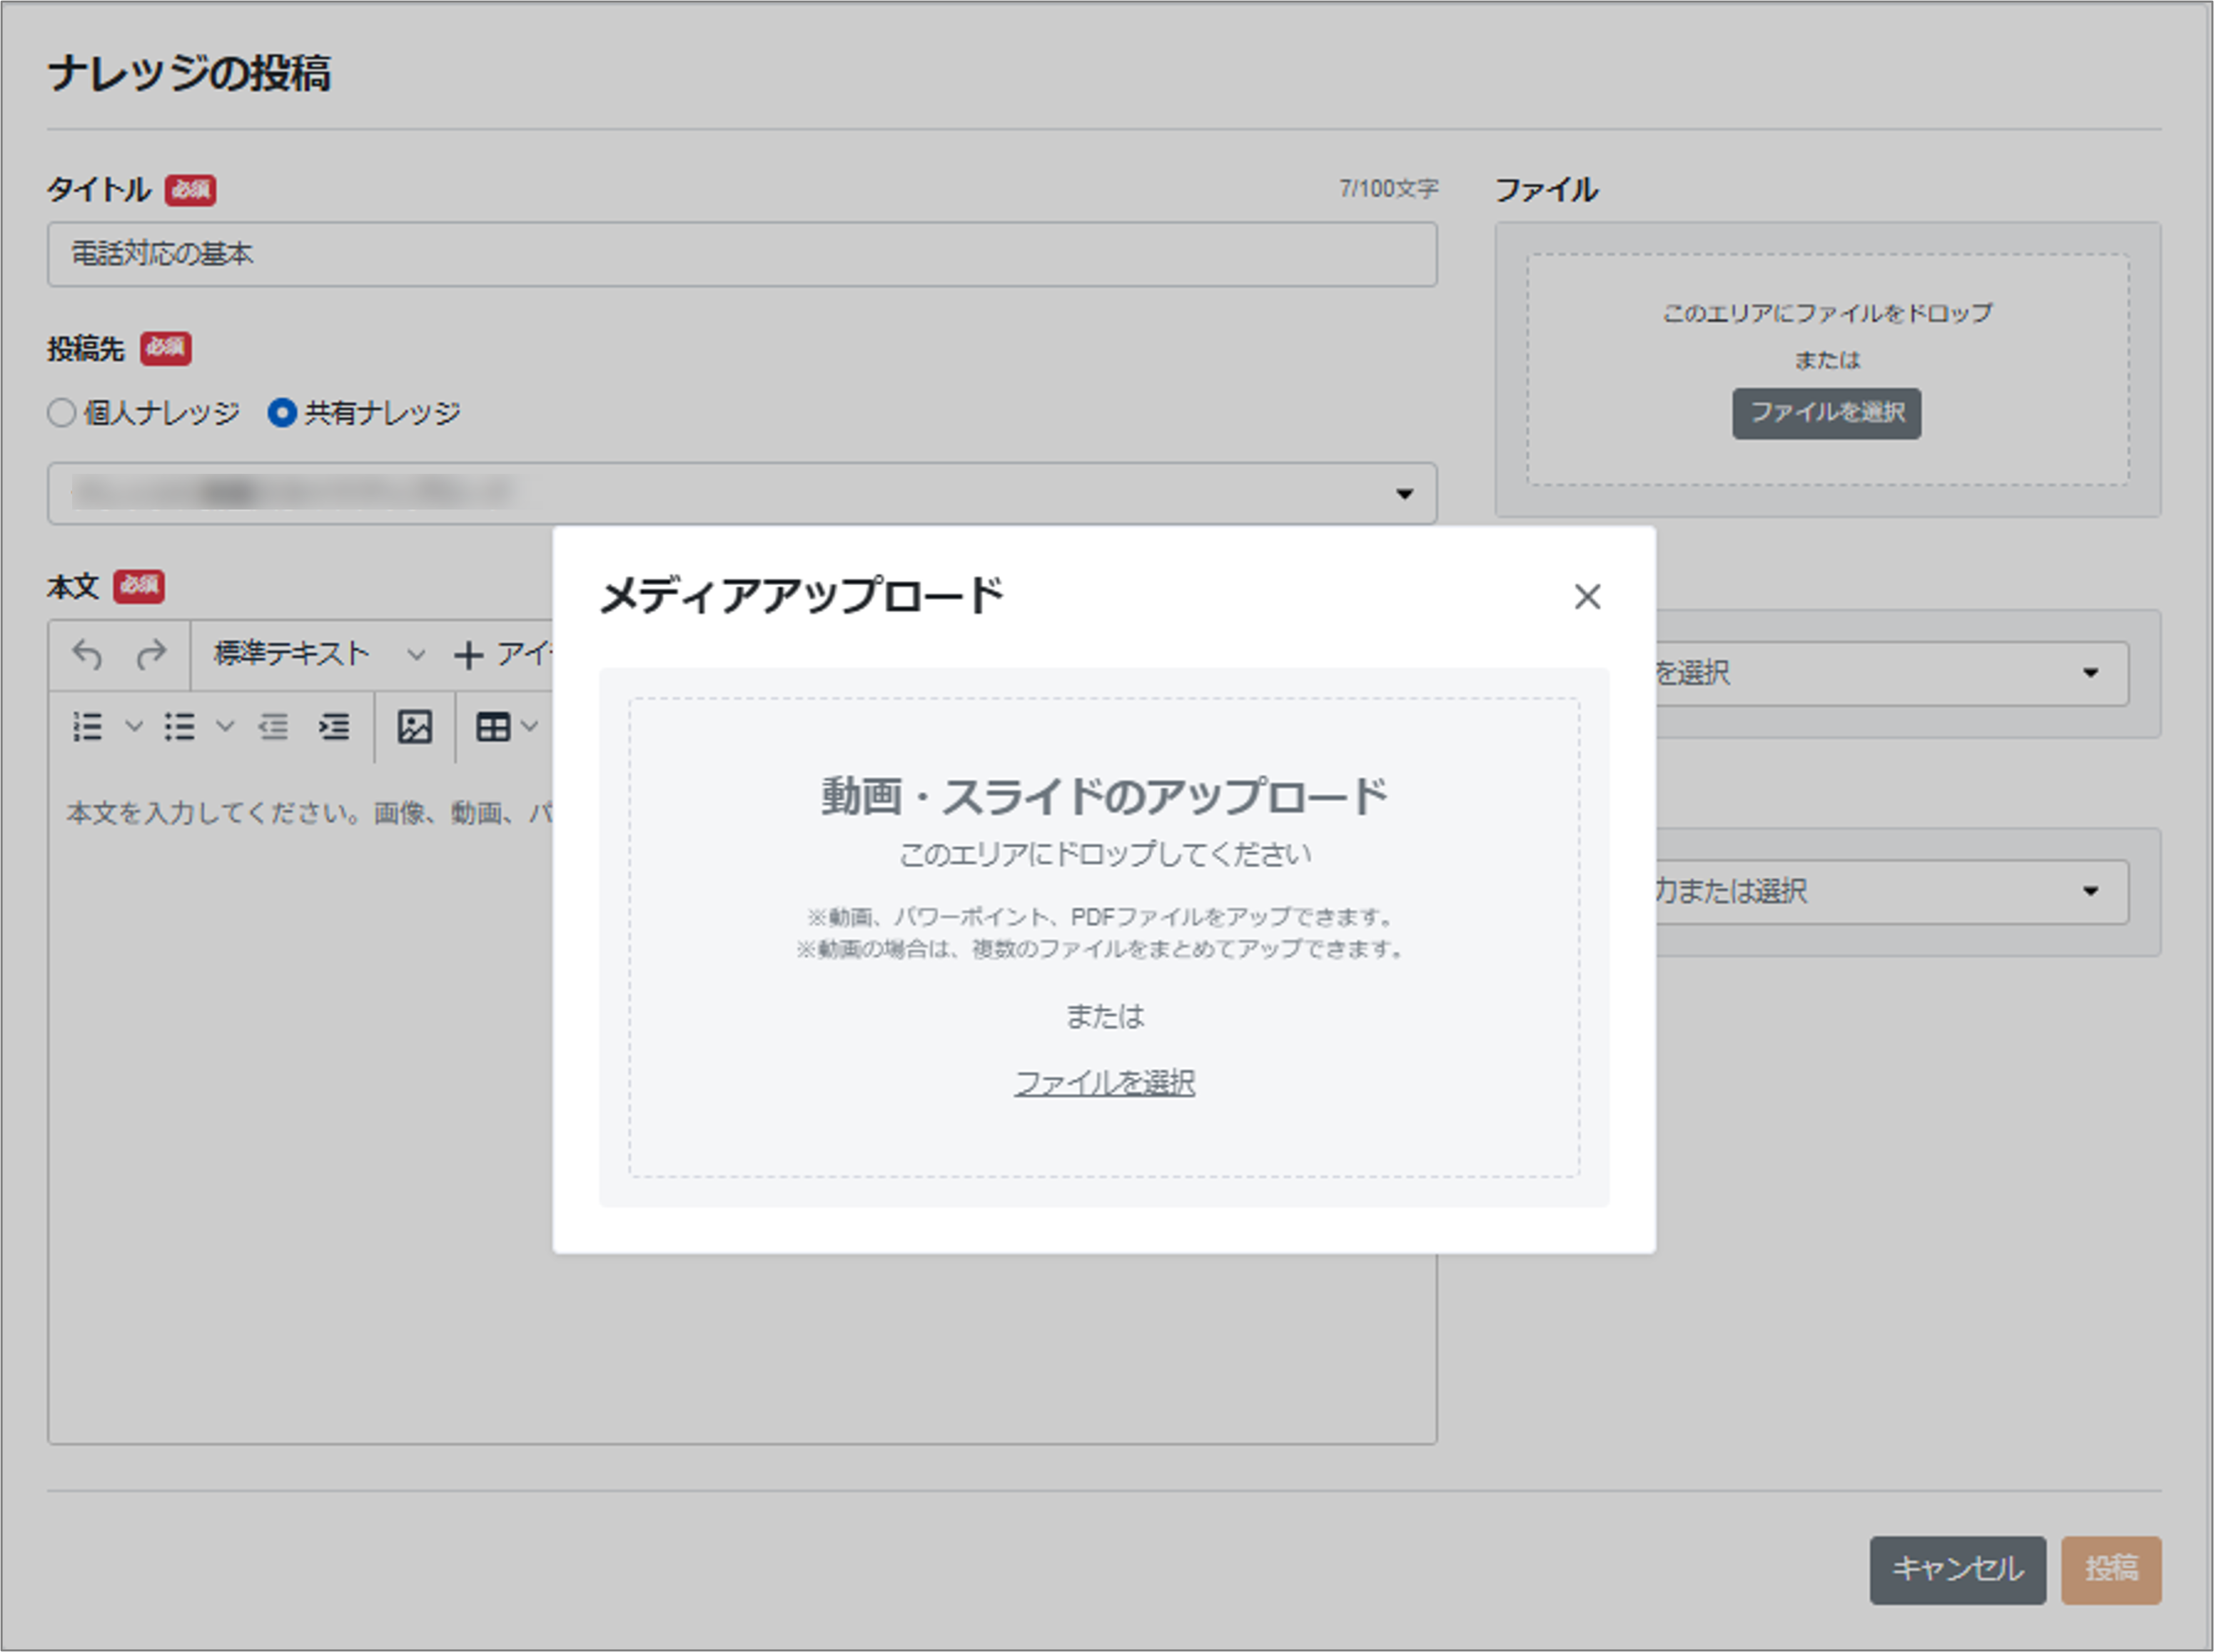Screen dimensions: 2214x1652
Task: Select the 共有ナレッジ radio button
Action: [x=282, y=413]
